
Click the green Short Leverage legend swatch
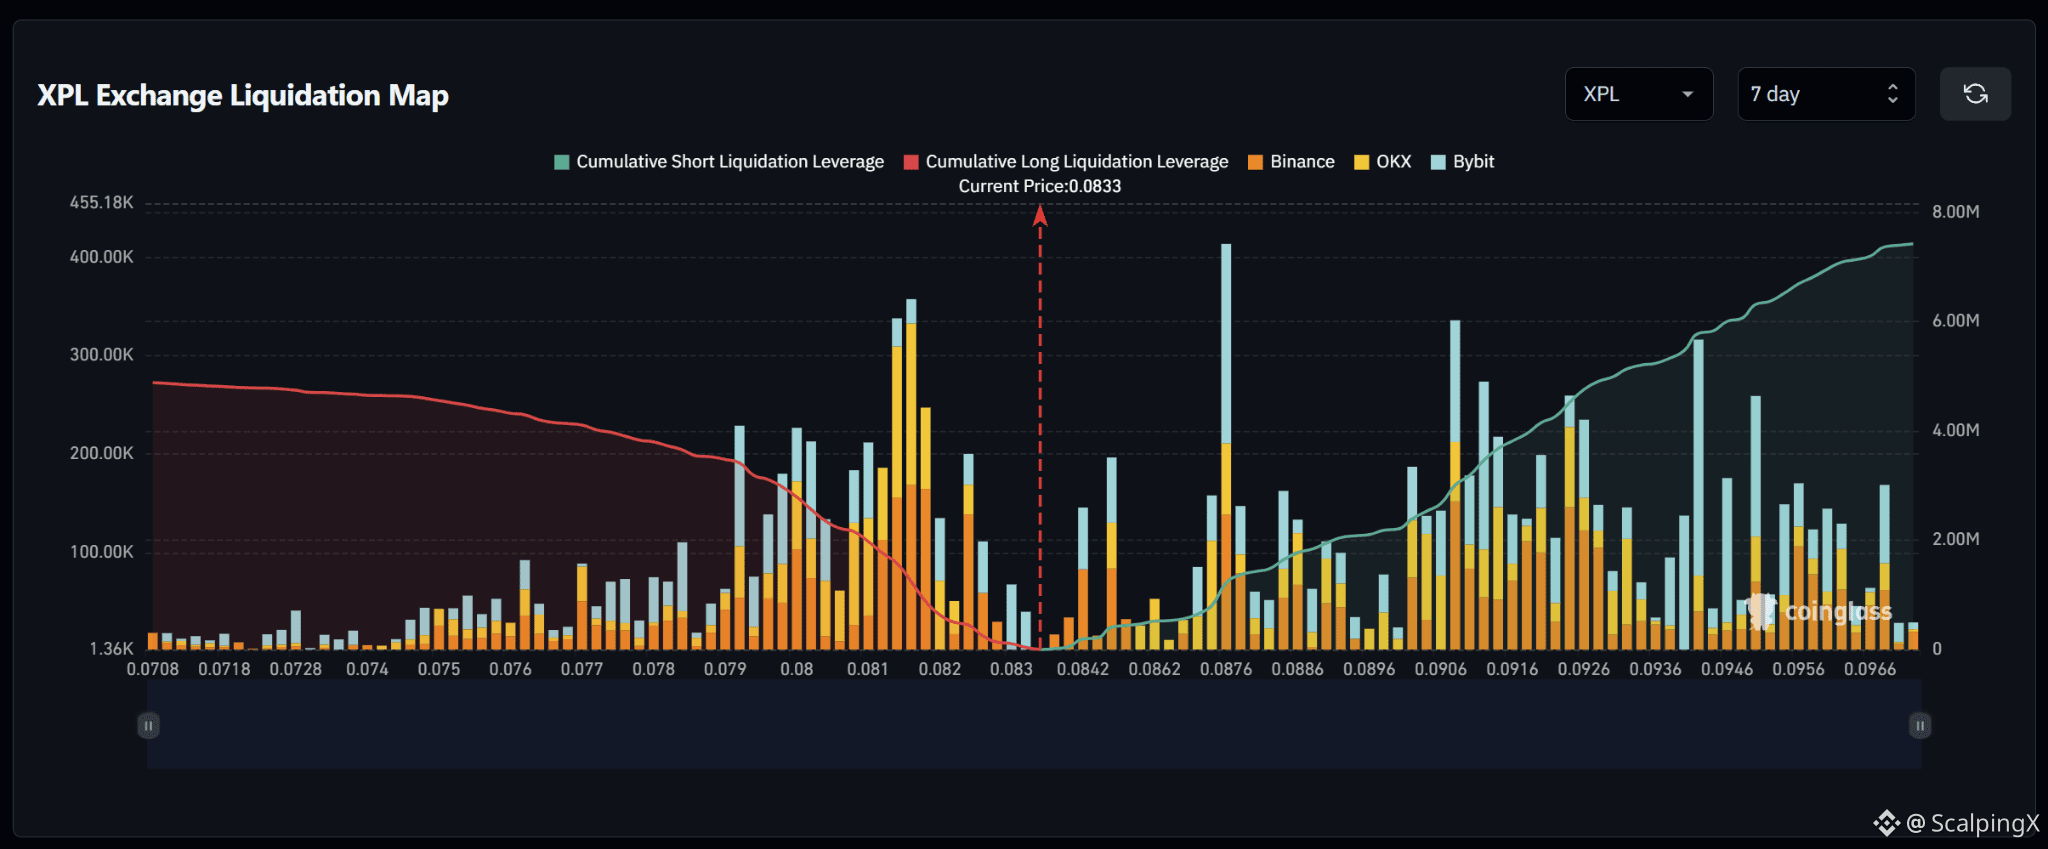pos(562,162)
